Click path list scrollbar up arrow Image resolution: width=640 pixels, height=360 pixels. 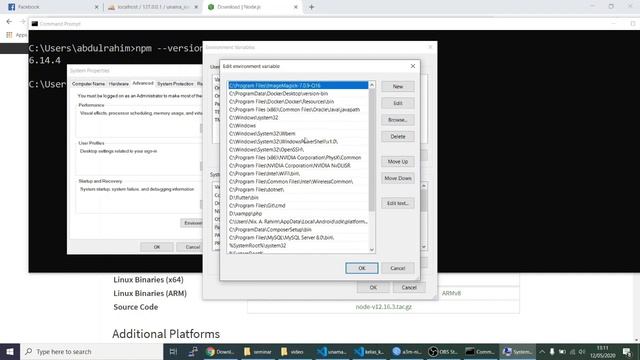[x=371, y=85]
